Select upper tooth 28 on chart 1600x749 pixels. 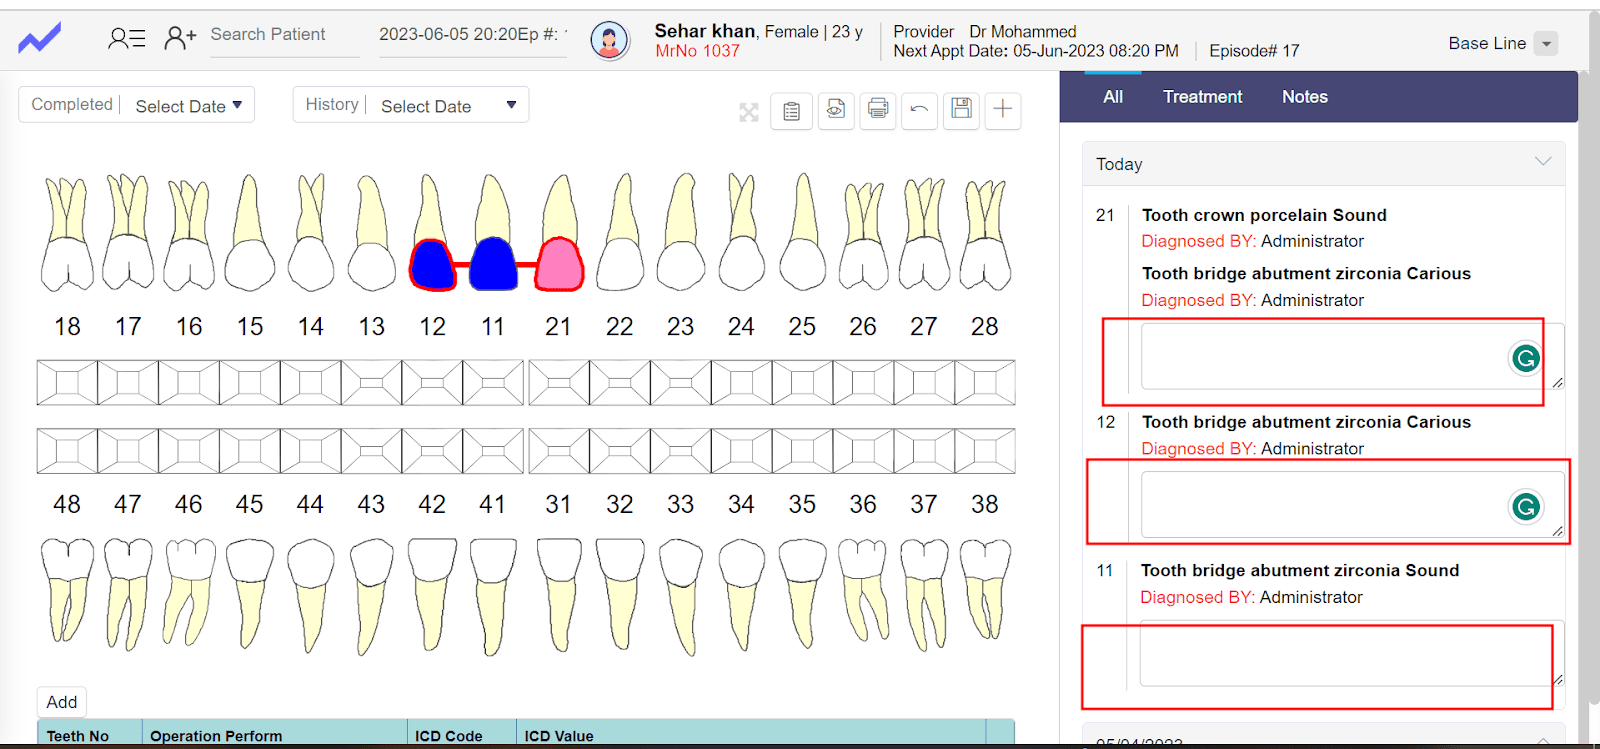985,233
